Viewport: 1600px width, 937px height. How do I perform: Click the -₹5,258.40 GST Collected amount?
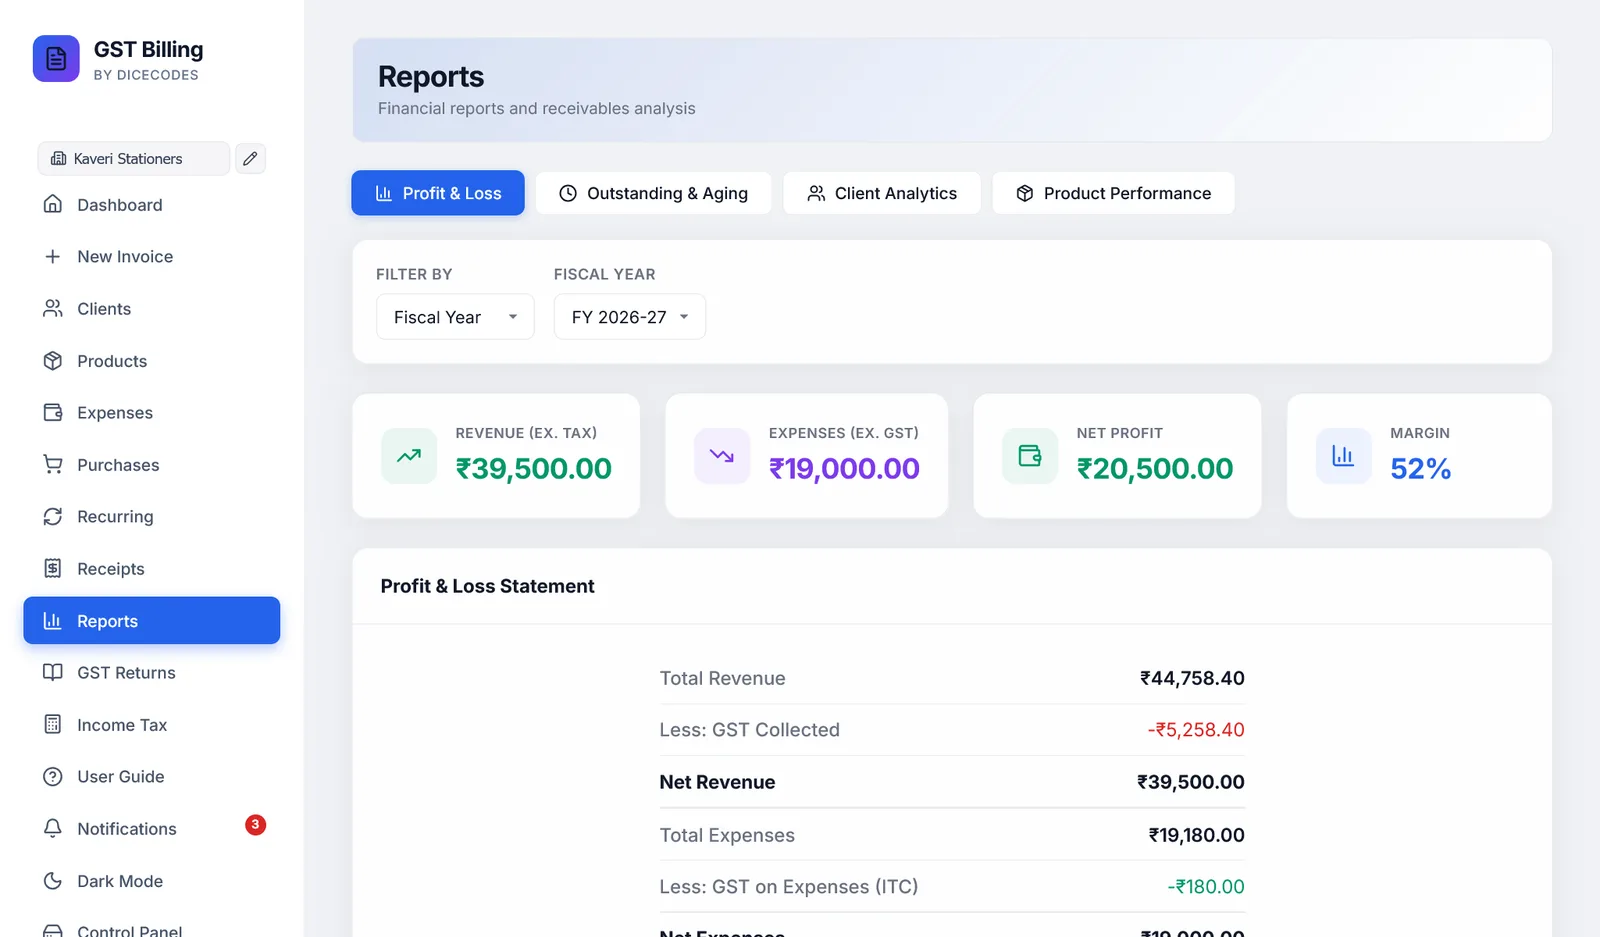tap(1196, 730)
